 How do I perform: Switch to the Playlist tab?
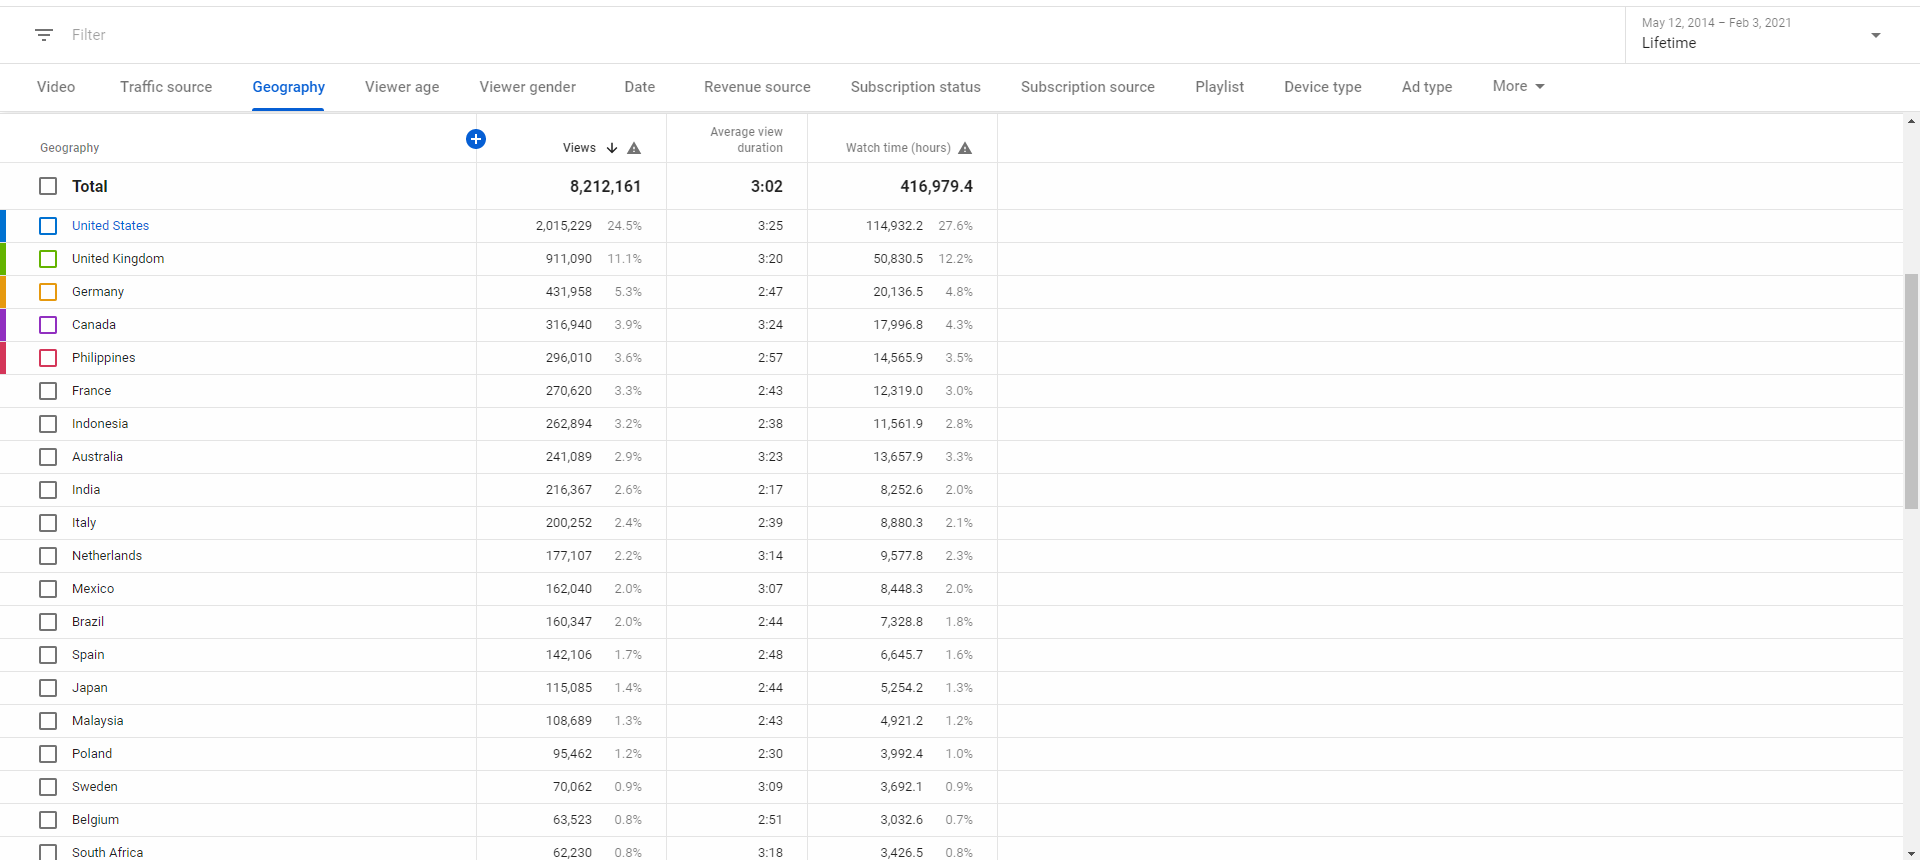click(x=1220, y=87)
